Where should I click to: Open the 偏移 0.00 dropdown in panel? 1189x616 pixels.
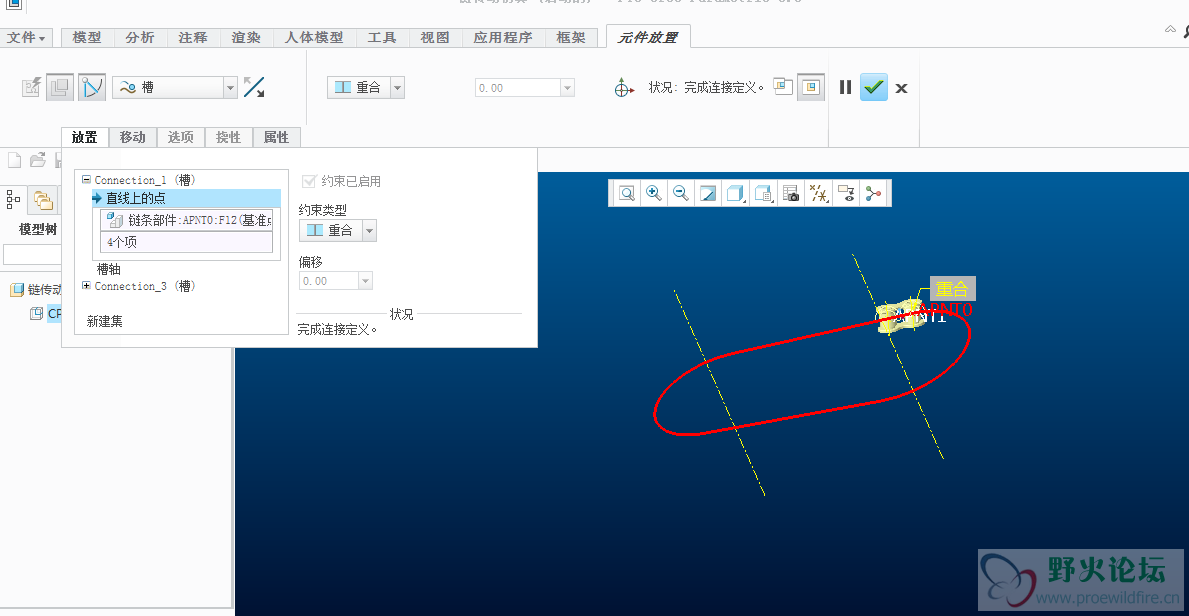coord(365,281)
